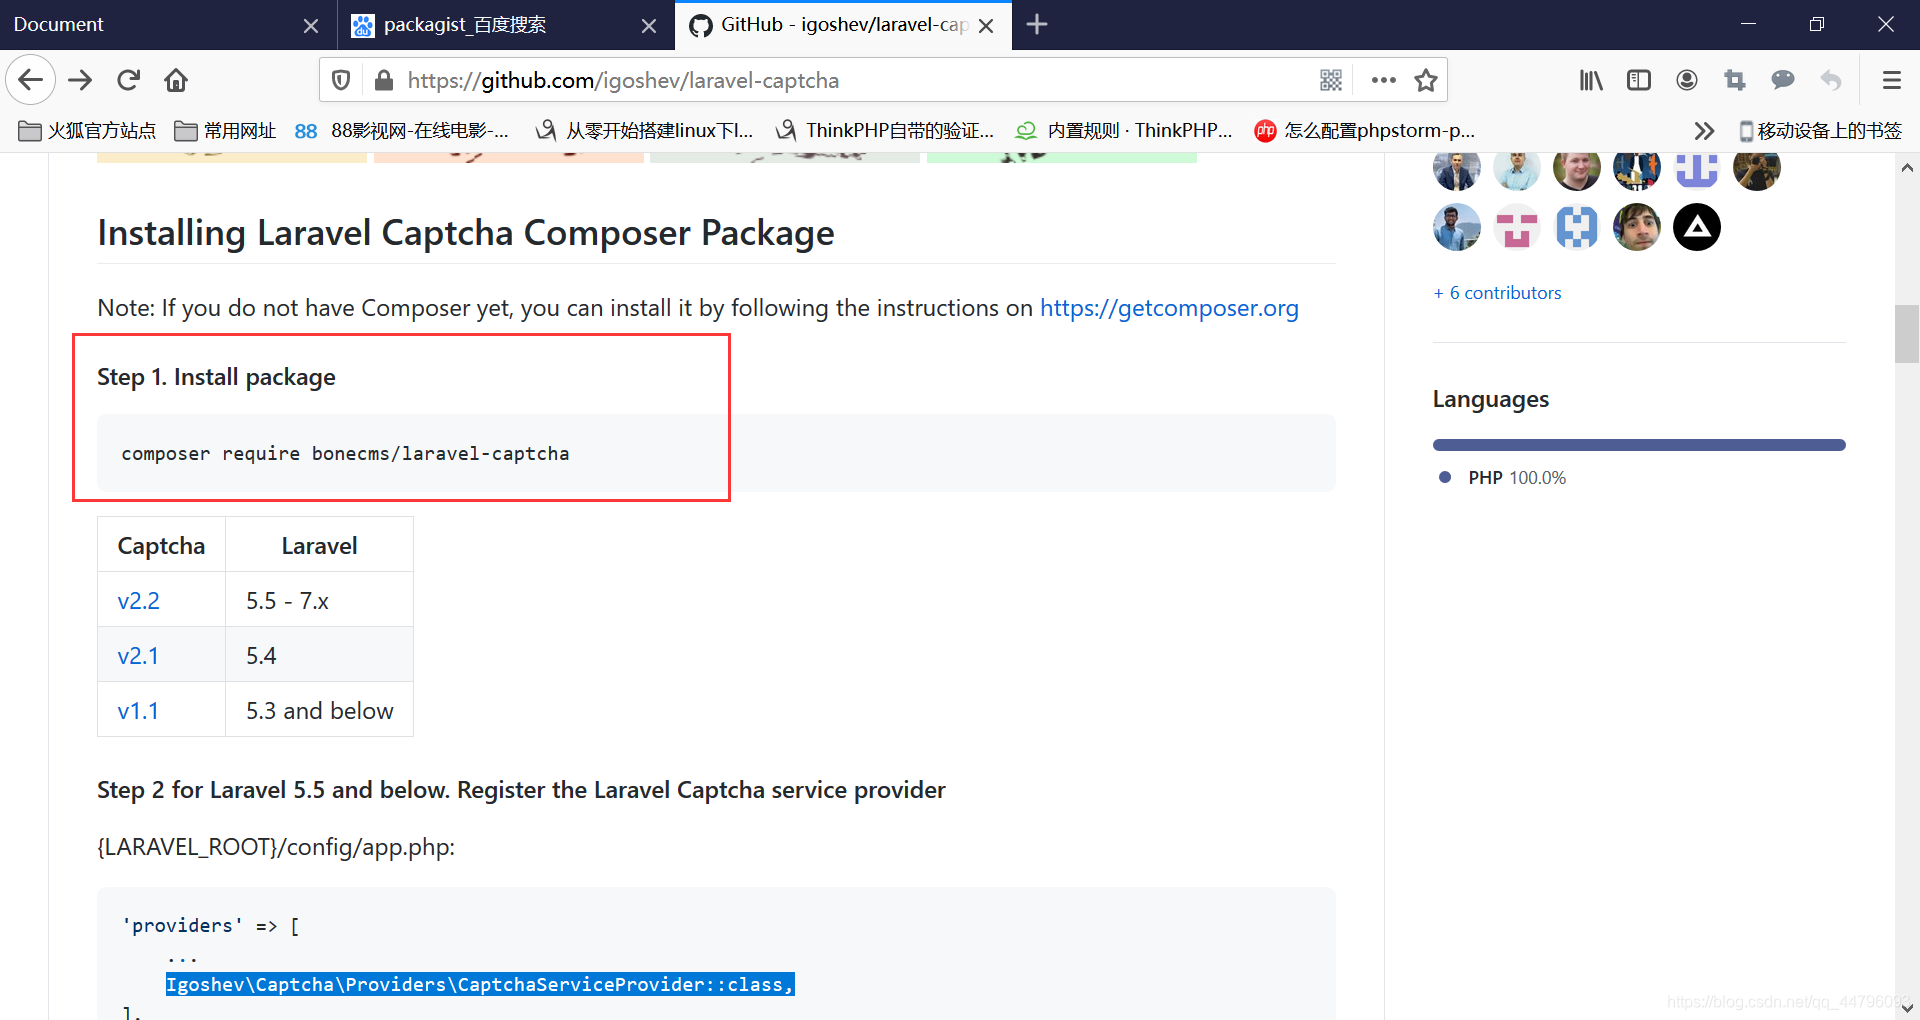Open the chat bubble toolbar icon
The height and width of the screenshot is (1020, 1920).
1782,80
